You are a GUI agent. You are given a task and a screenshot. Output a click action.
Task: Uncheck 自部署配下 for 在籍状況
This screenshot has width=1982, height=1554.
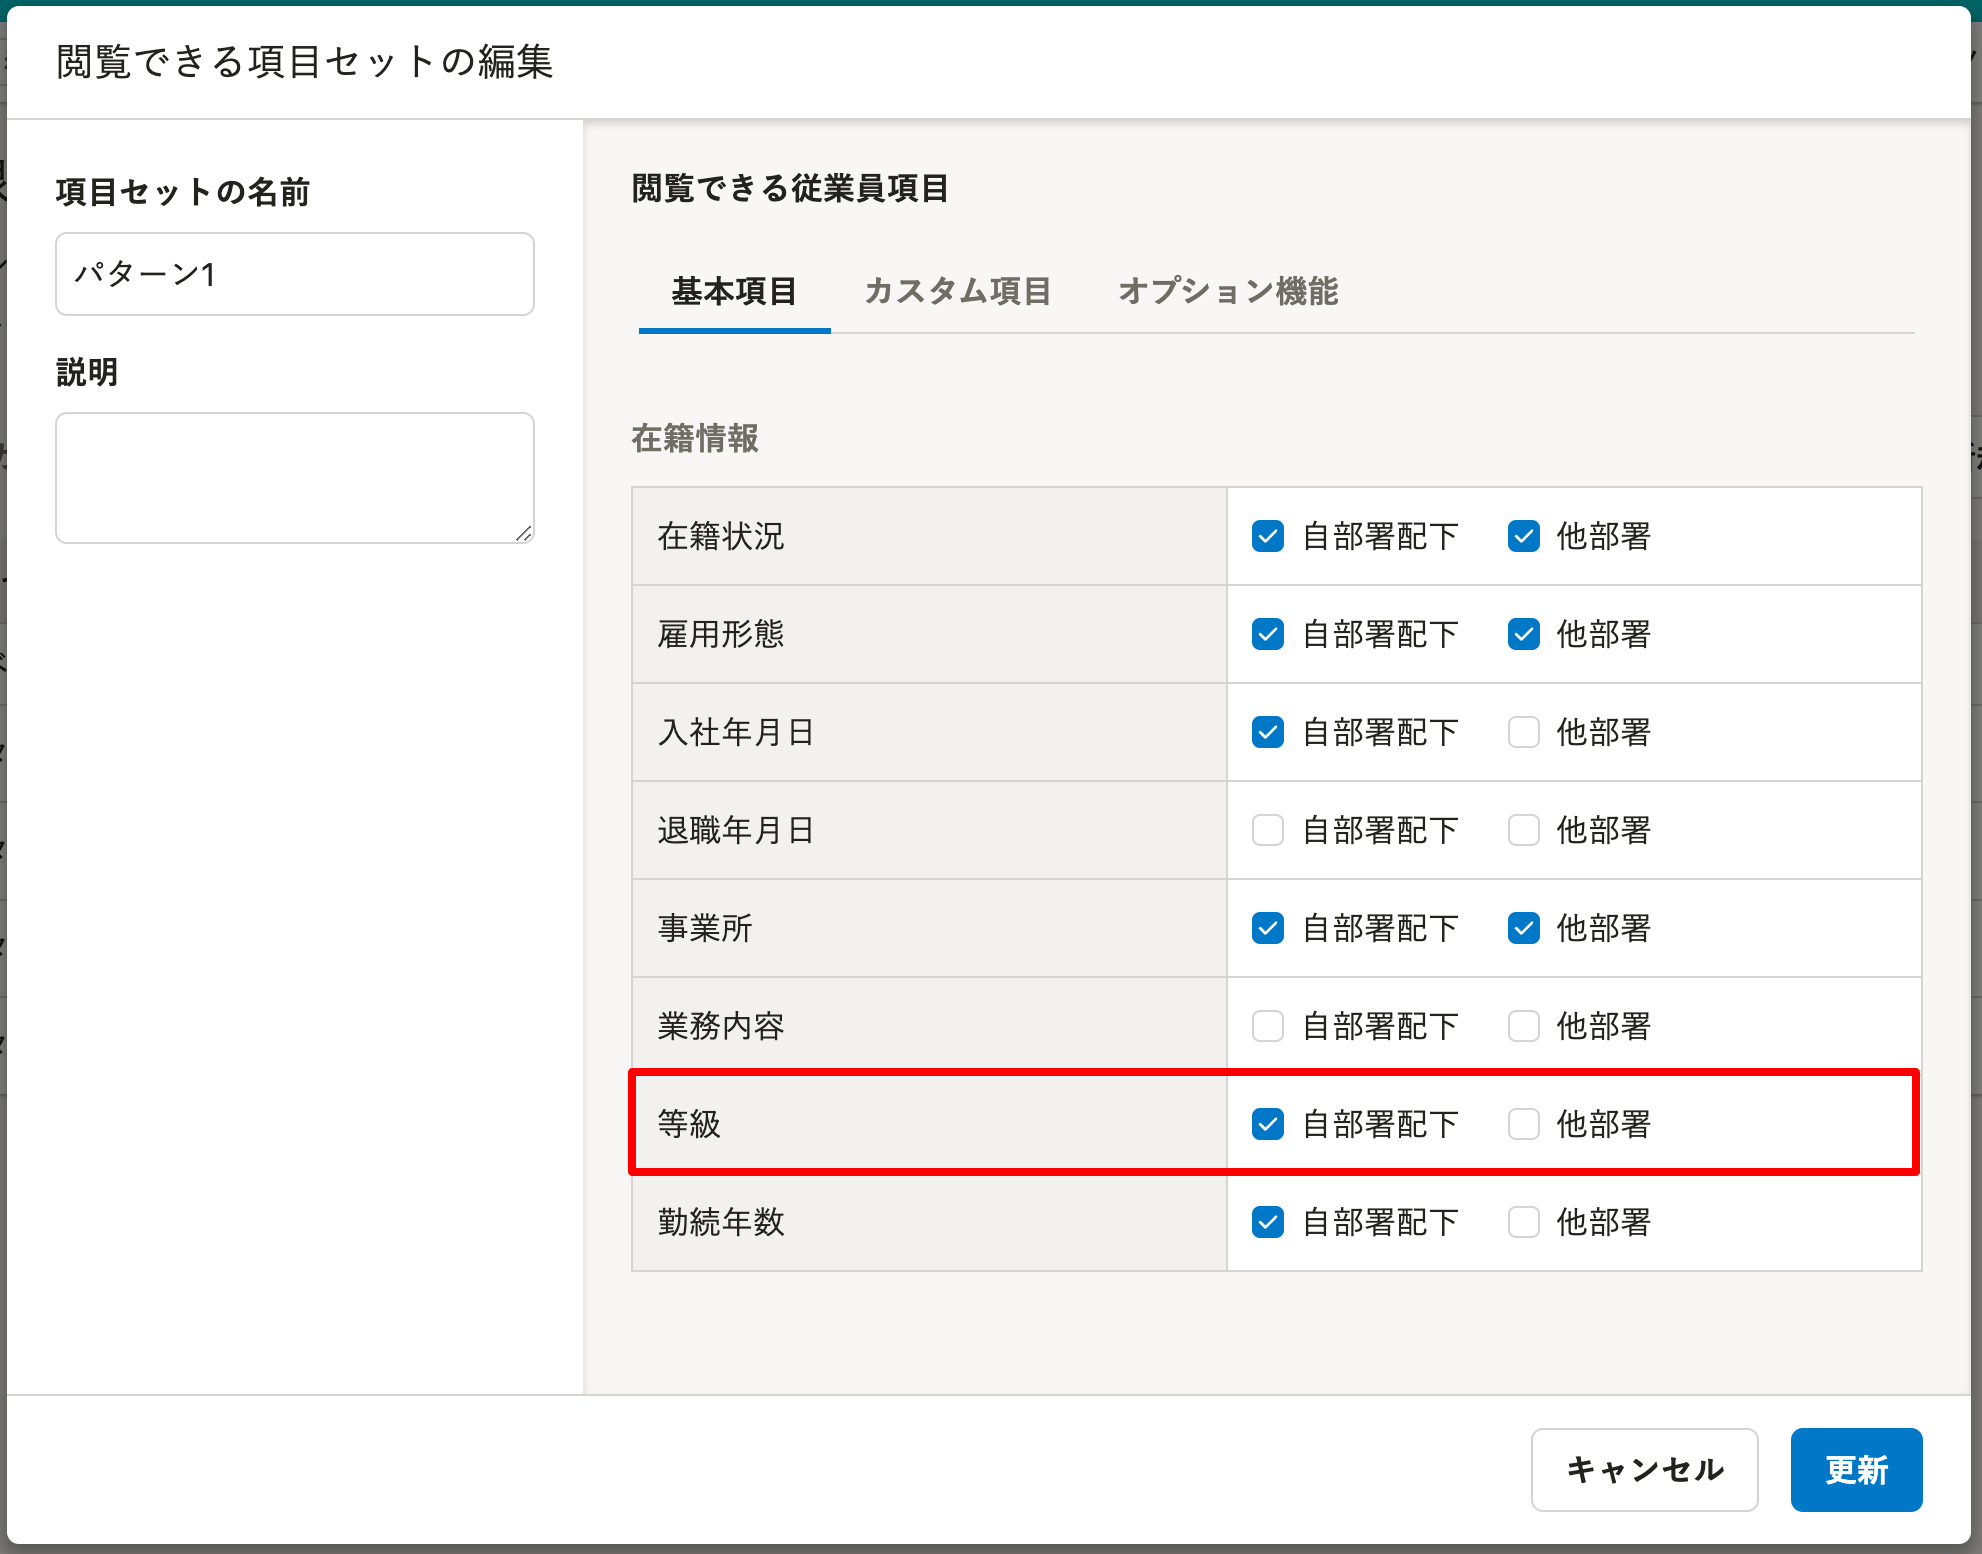tap(1267, 536)
